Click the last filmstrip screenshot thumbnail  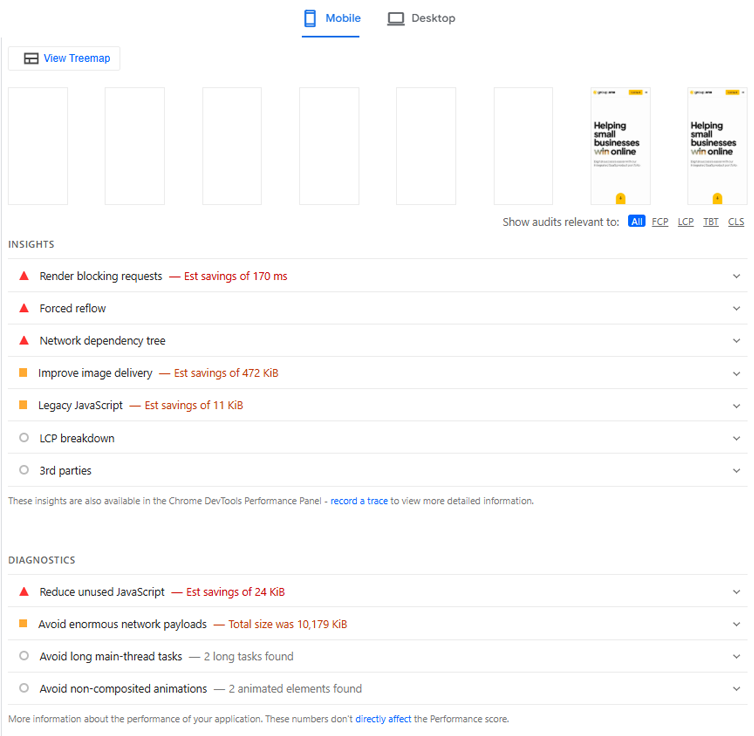coord(717,146)
